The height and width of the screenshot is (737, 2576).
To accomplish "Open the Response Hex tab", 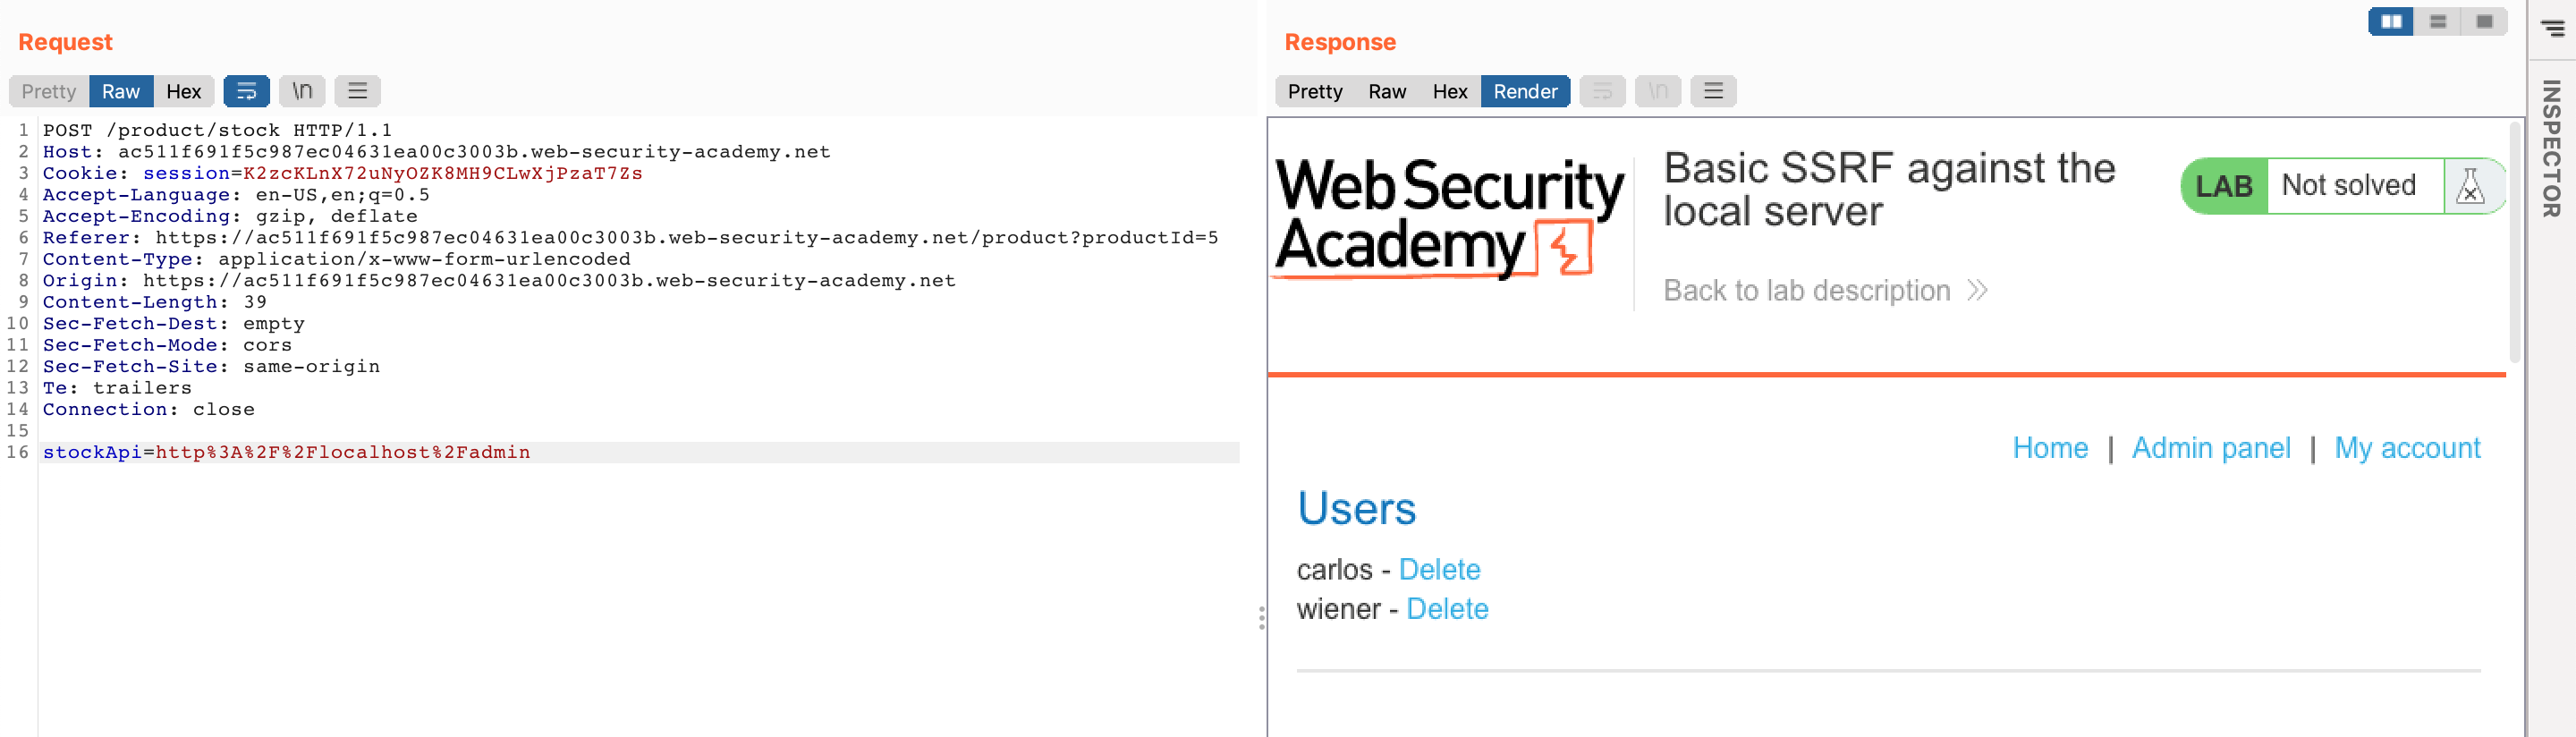I will [1450, 91].
